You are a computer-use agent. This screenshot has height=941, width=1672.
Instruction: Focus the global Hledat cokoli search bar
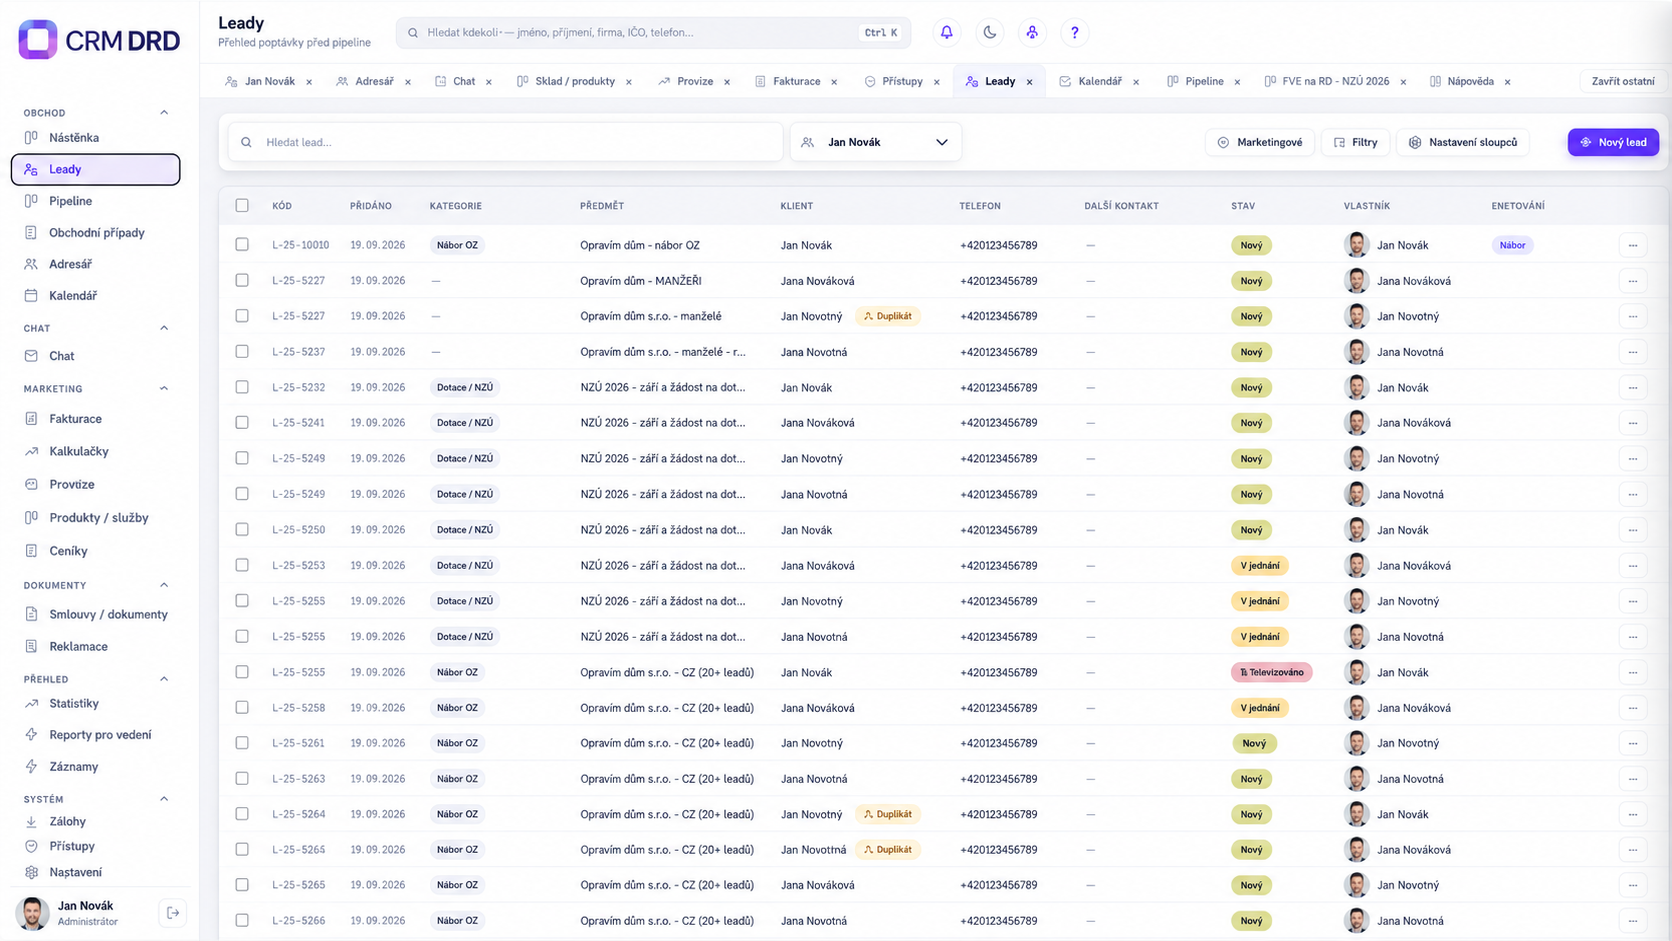click(654, 32)
